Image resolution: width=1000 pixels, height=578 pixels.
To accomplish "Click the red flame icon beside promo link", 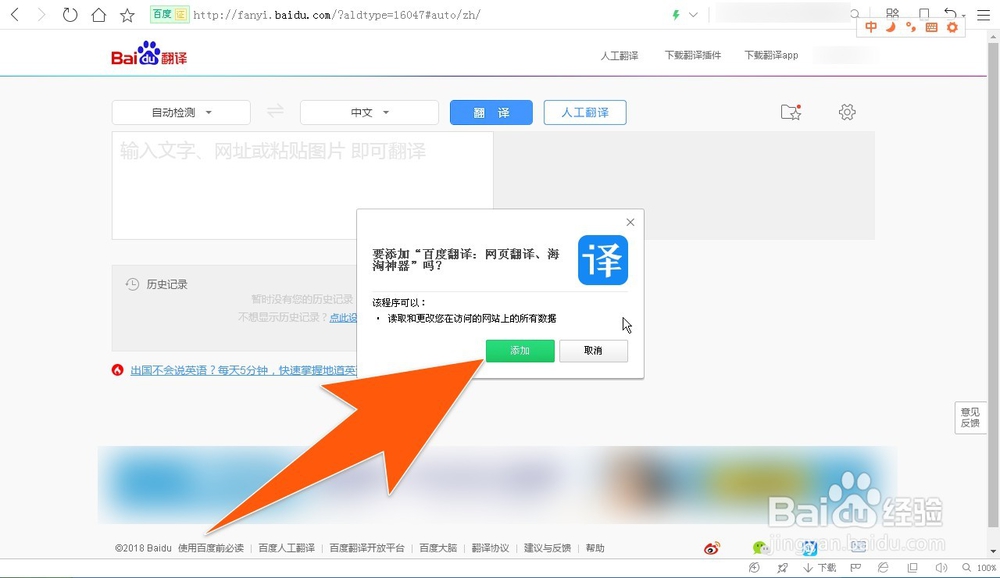I will point(117,370).
